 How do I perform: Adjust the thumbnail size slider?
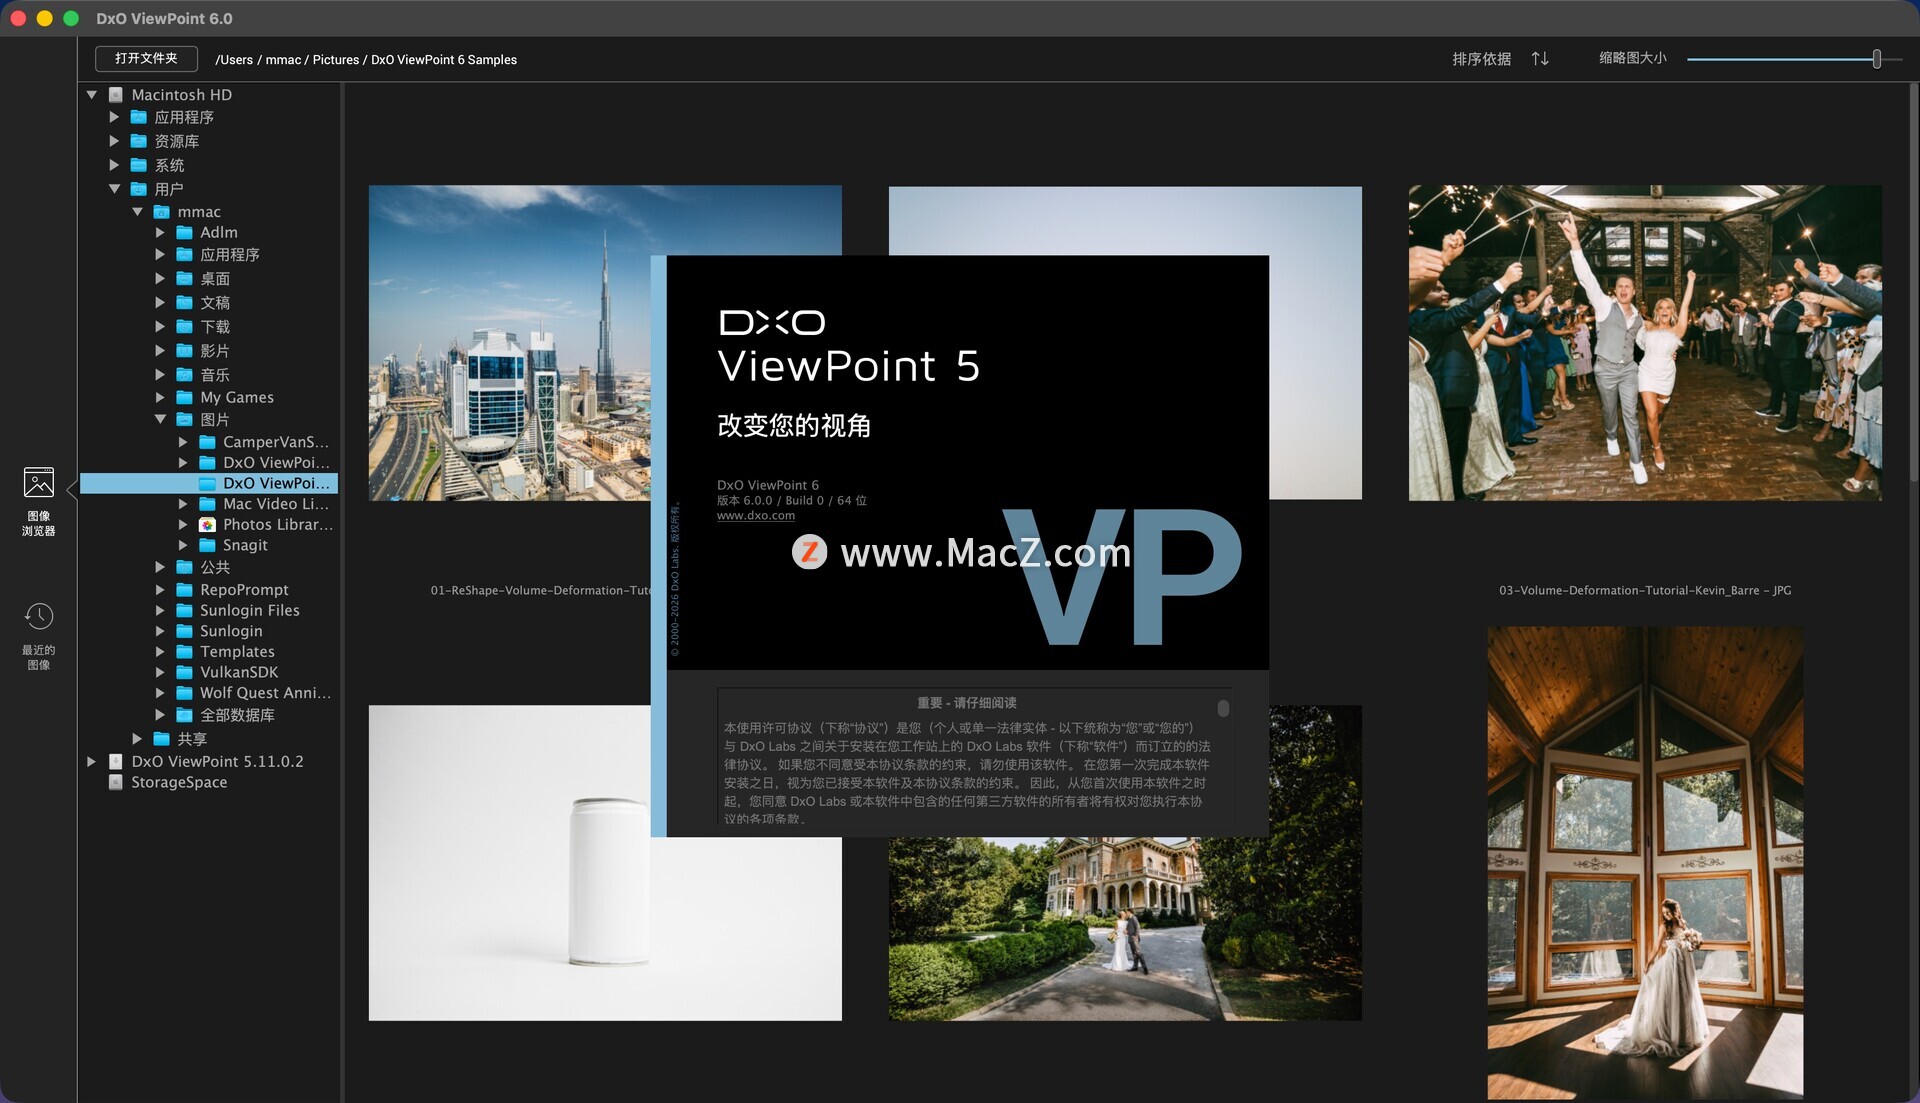pos(1876,59)
